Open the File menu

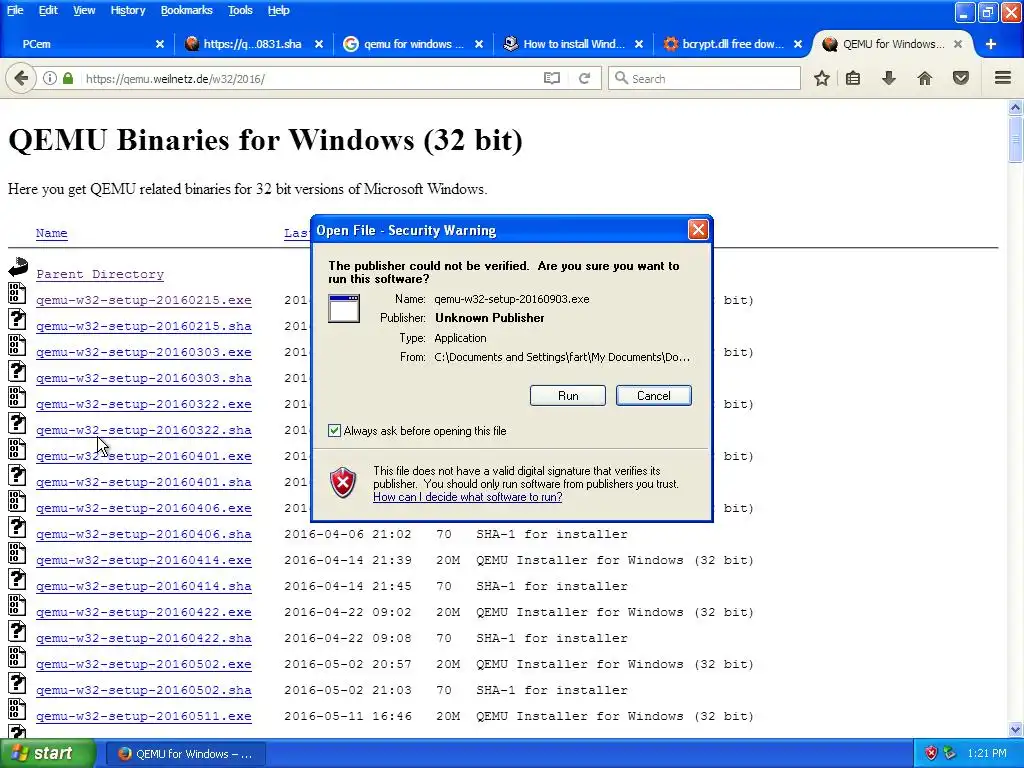coord(15,10)
